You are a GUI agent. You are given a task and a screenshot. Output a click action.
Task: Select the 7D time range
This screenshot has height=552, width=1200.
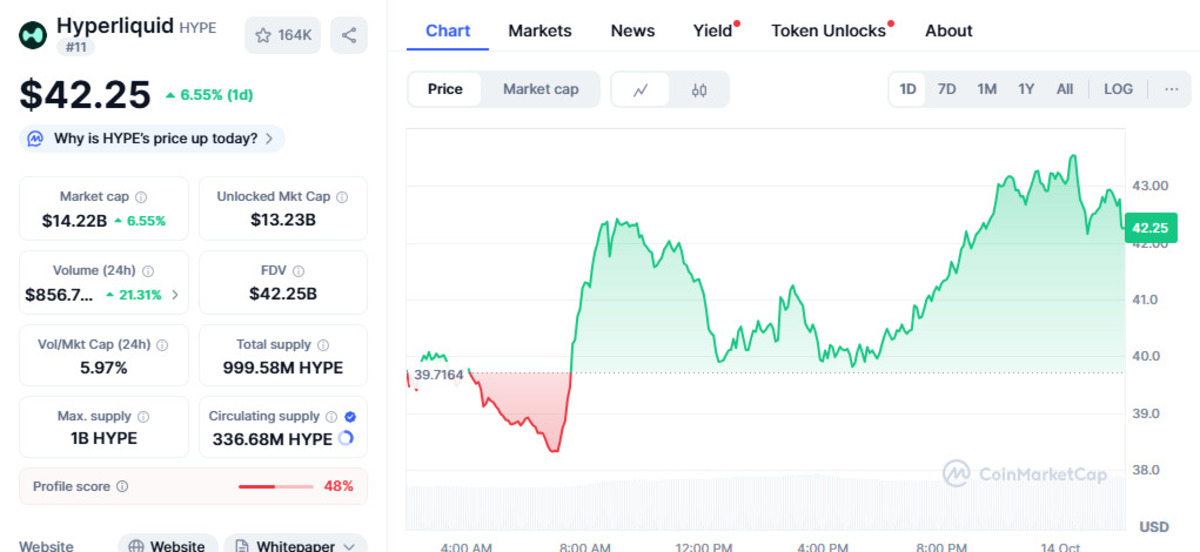[x=946, y=89]
